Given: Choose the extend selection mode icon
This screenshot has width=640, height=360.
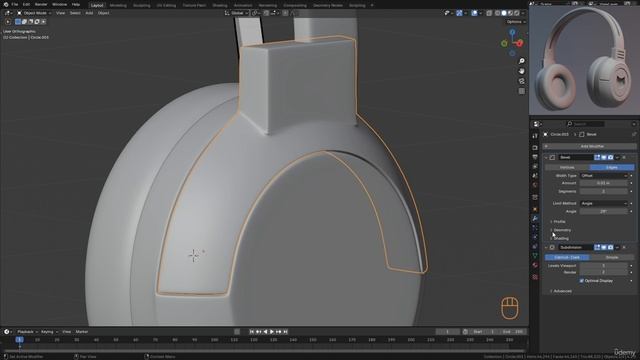Looking at the screenshot, I should pyautogui.click(x=24, y=22).
